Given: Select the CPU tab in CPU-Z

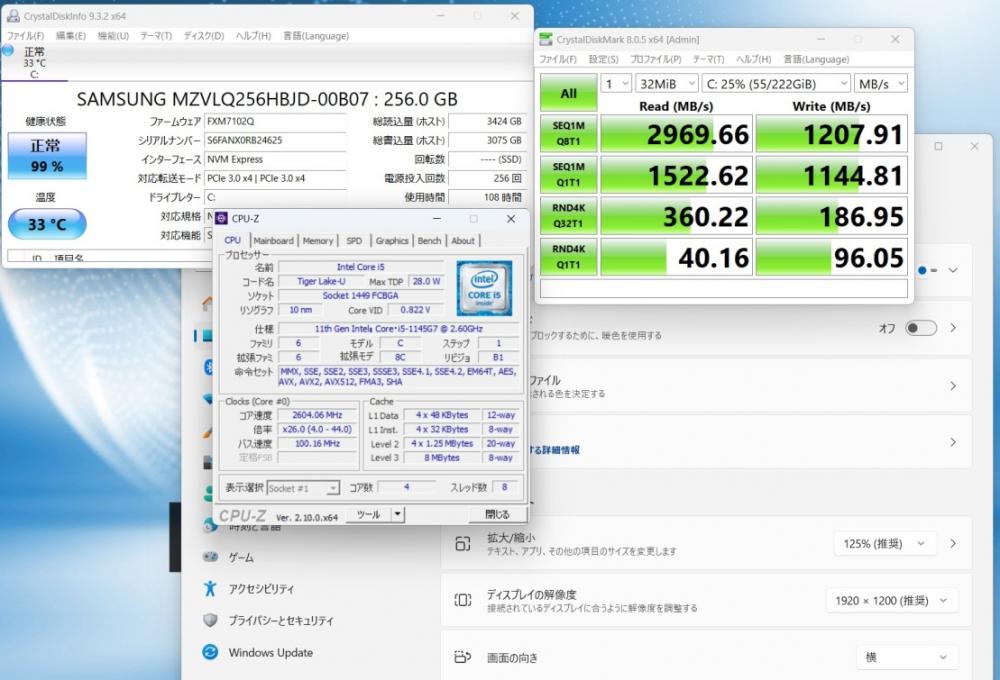Looking at the screenshot, I should (233, 240).
